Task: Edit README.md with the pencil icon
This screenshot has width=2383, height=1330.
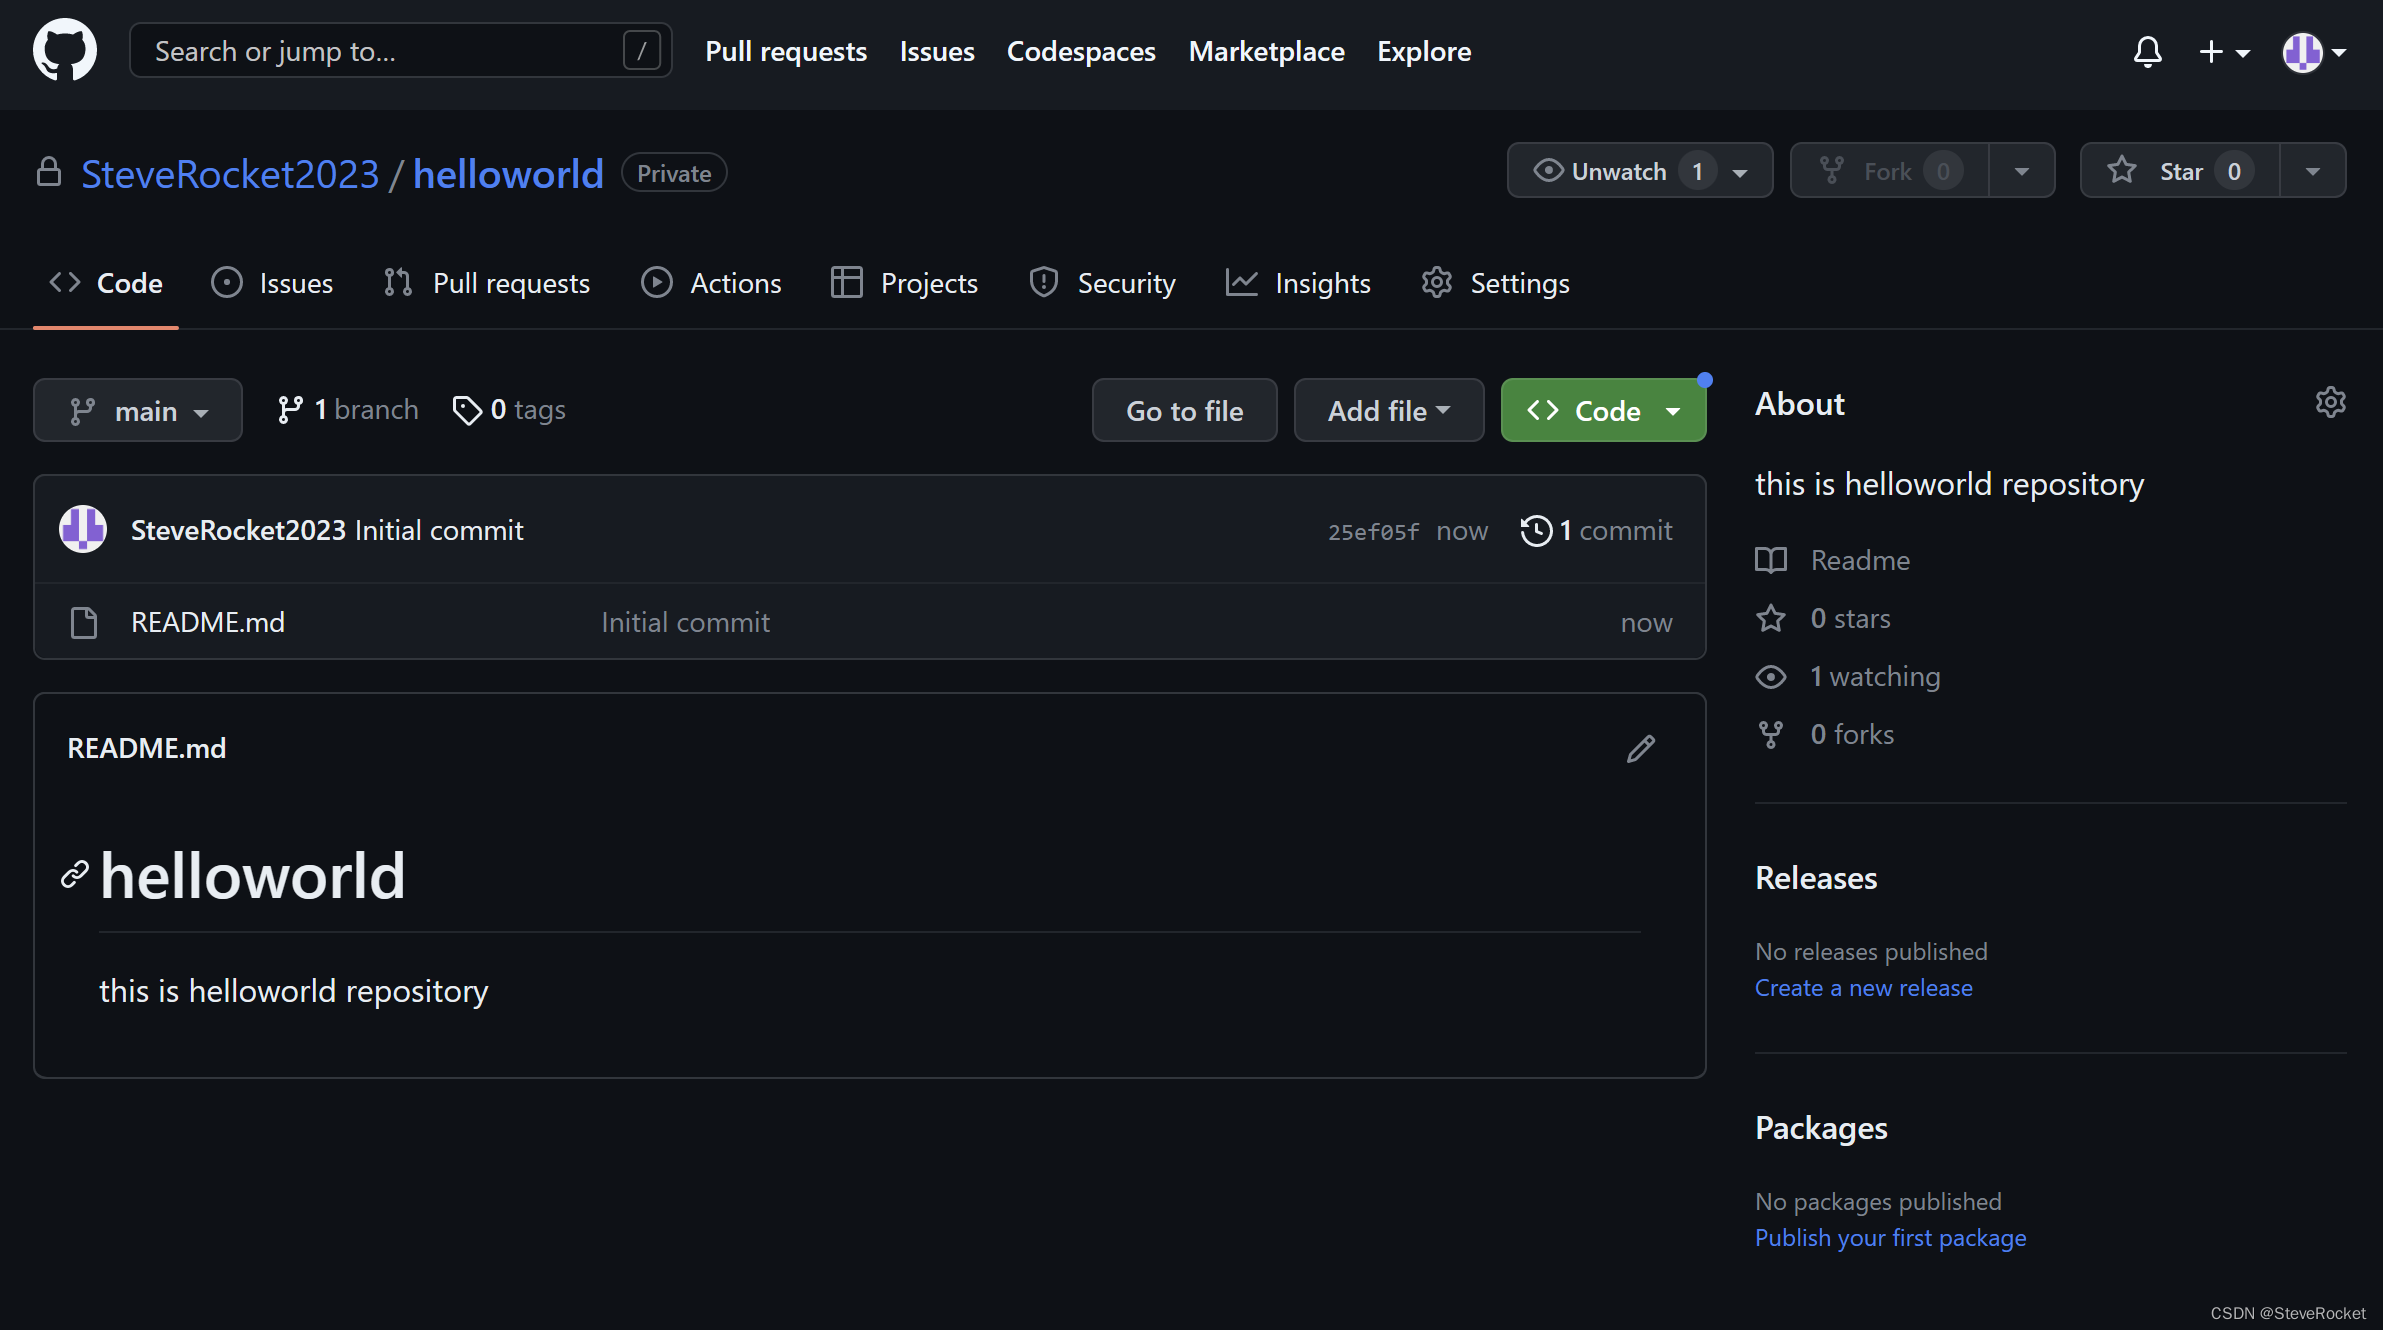Action: click(1640, 748)
